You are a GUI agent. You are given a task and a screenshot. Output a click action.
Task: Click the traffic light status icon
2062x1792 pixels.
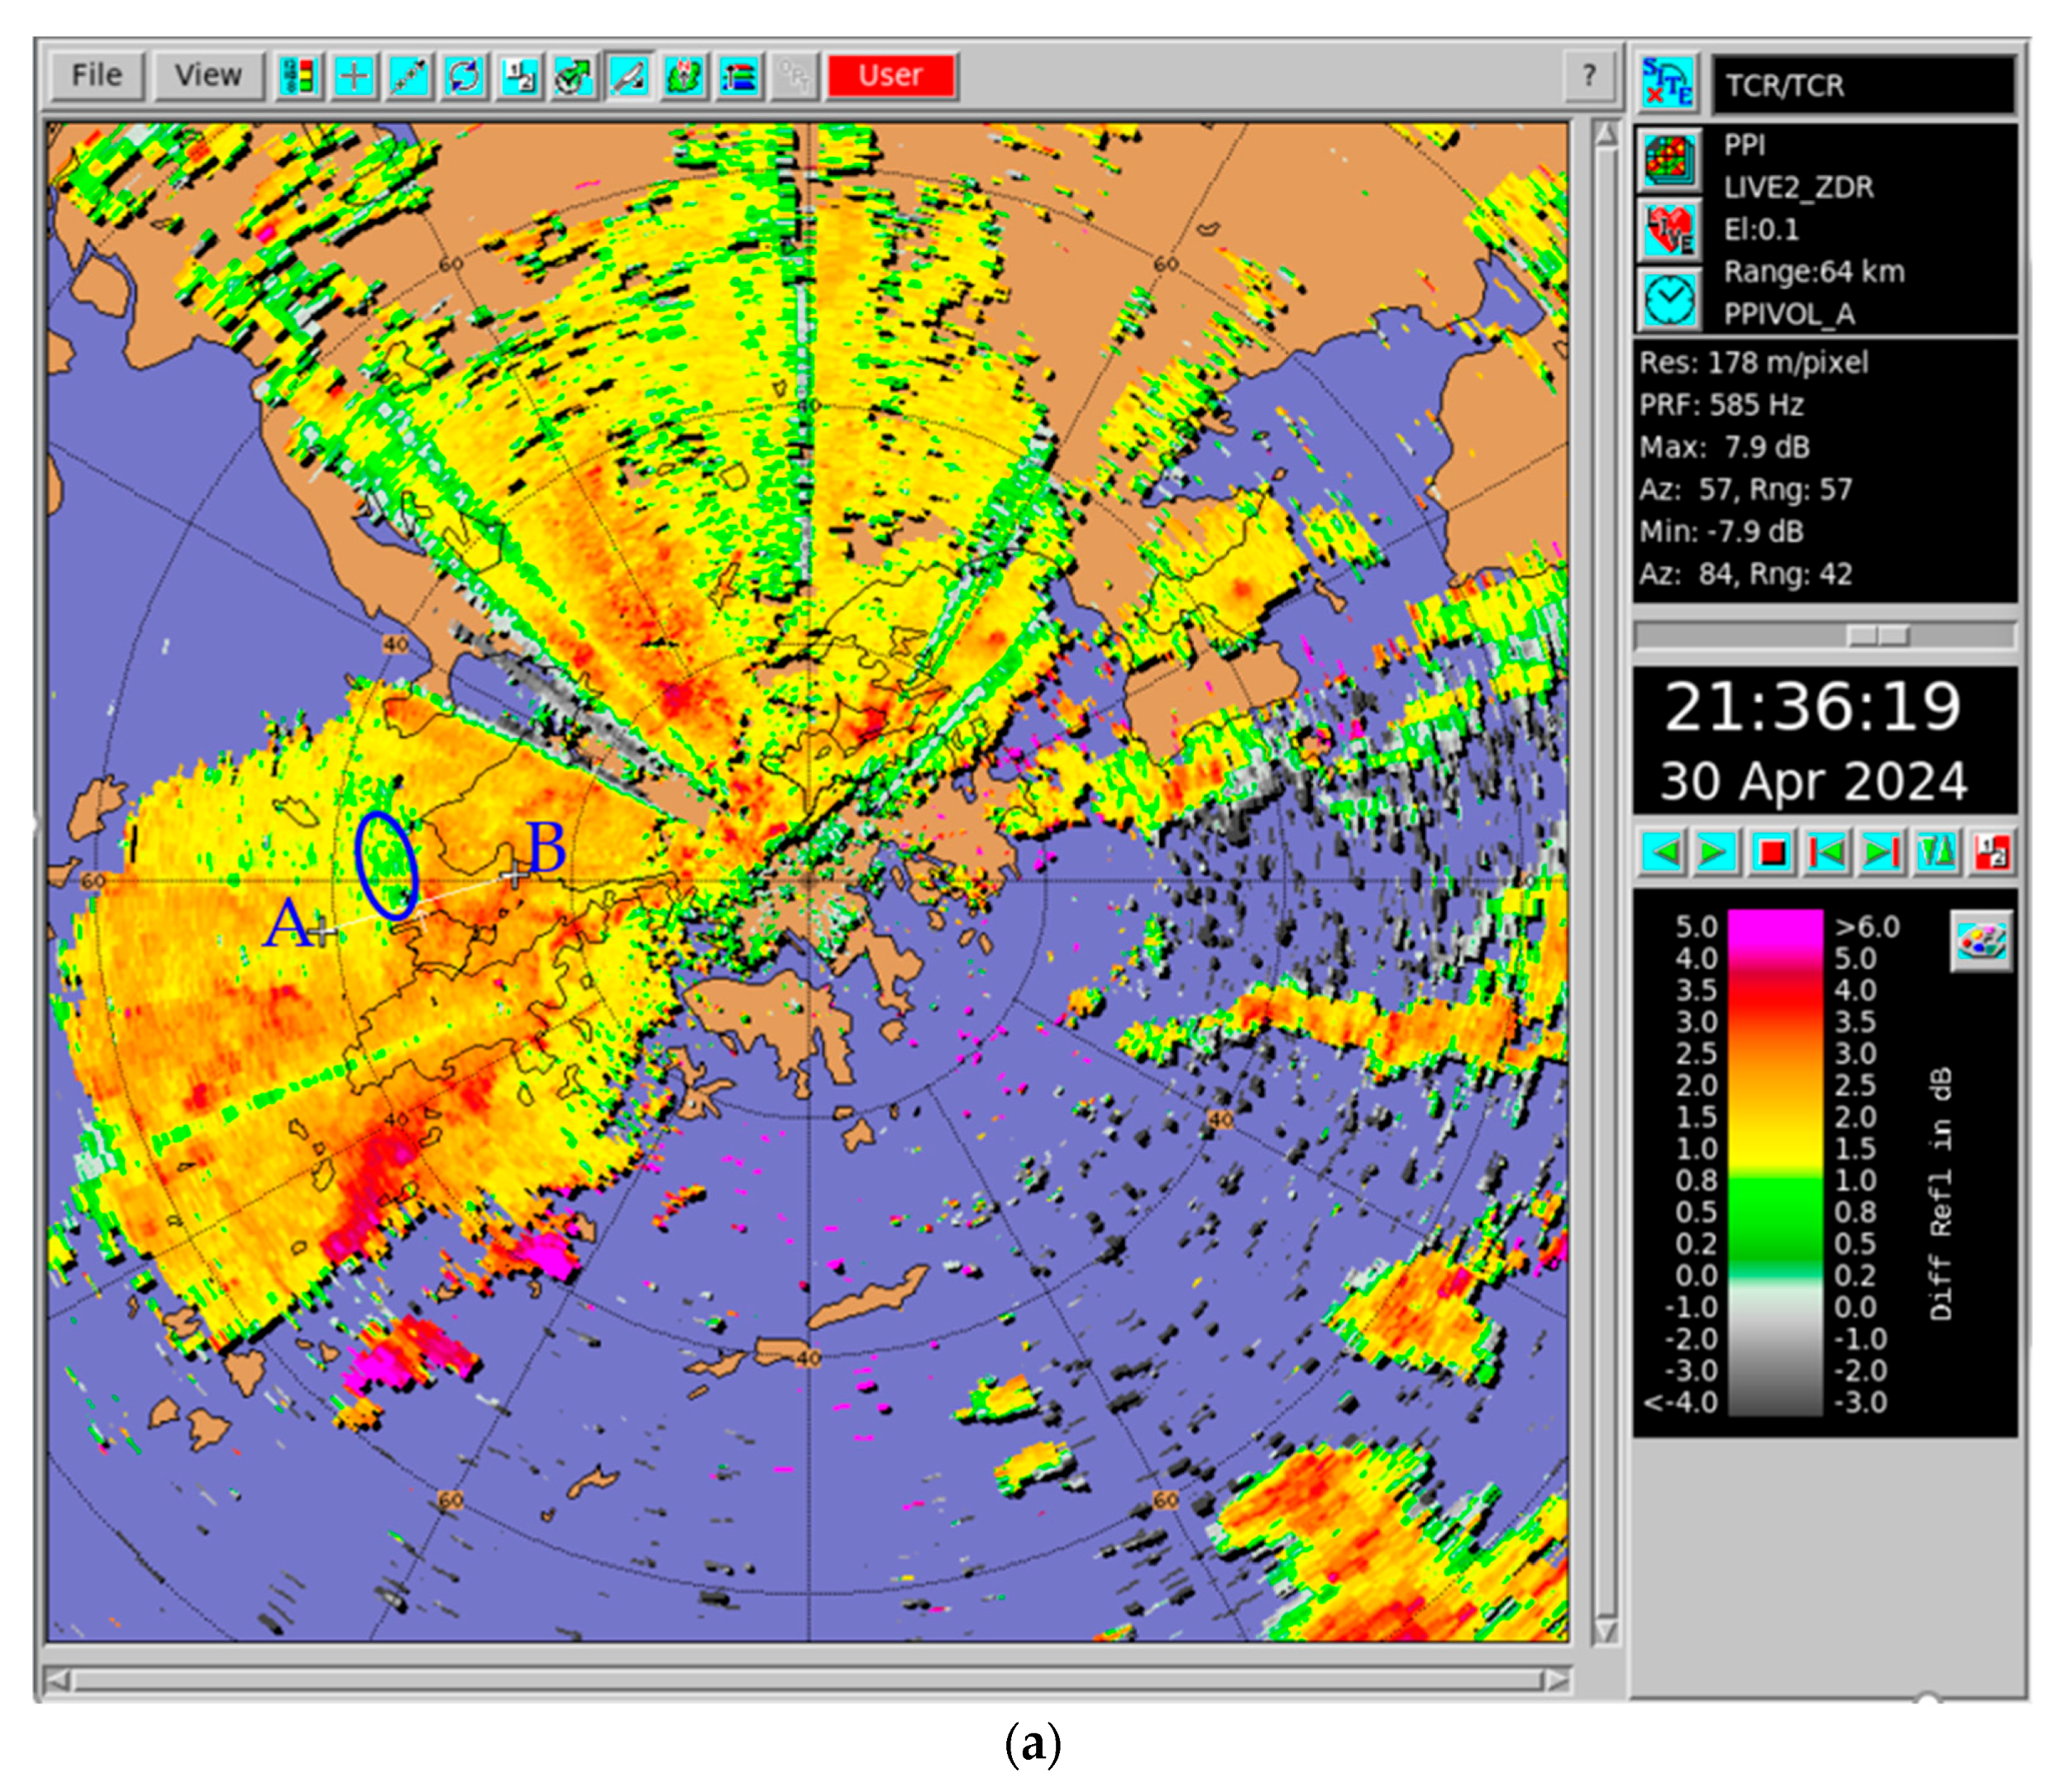(299, 76)
